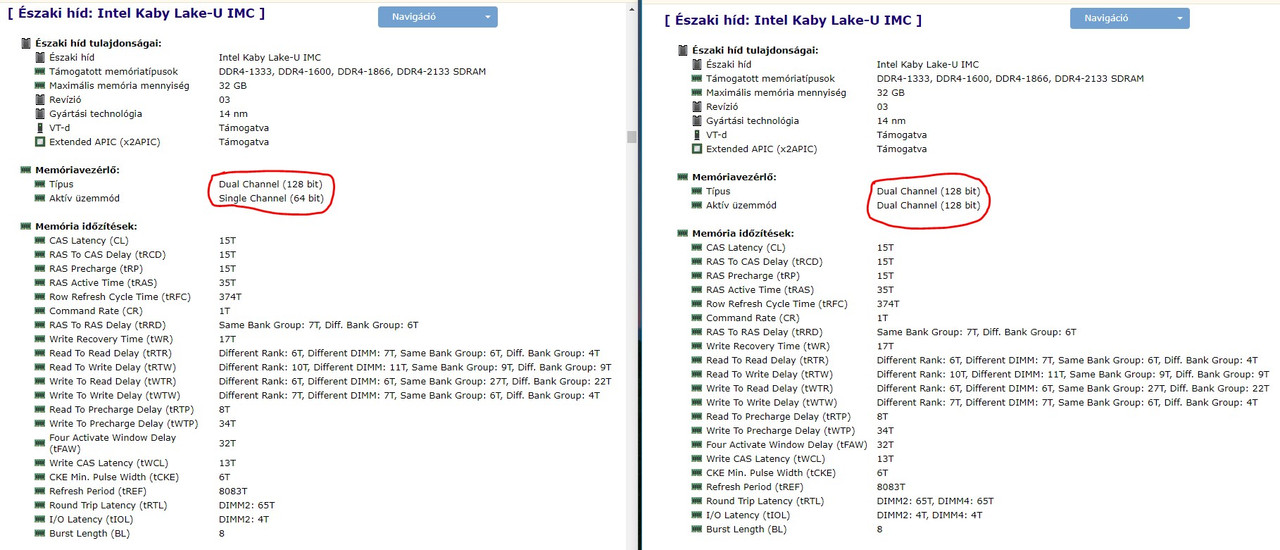
Task: Select the 'DIMM2: 4T, DIMM4: 4T' value
Action: (x=930, y=515)
